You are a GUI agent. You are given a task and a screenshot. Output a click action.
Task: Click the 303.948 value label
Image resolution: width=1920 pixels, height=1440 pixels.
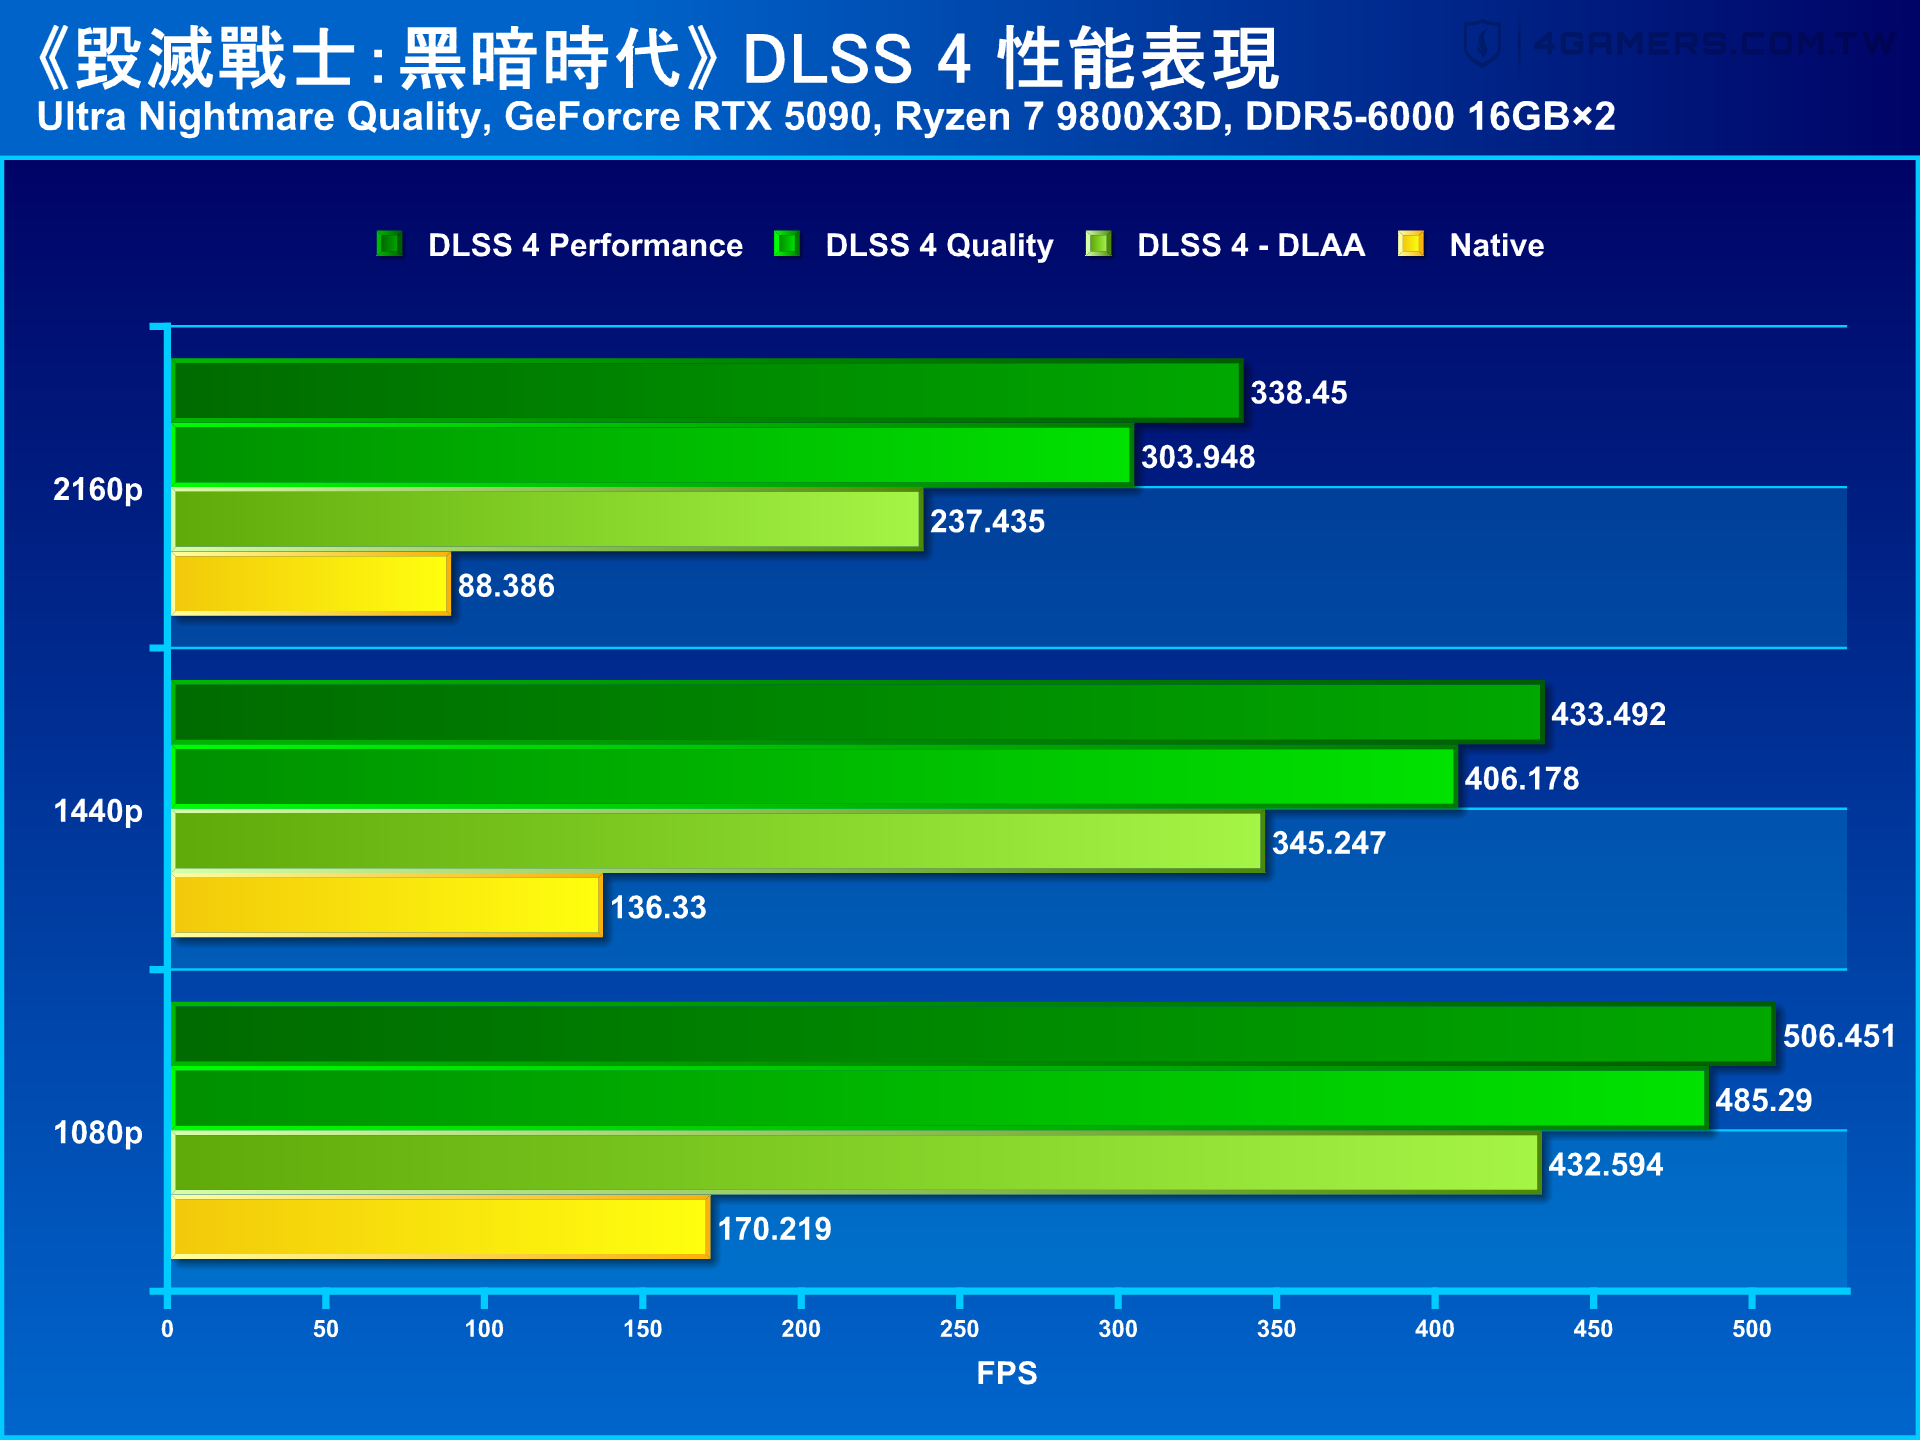(1198, 457)
